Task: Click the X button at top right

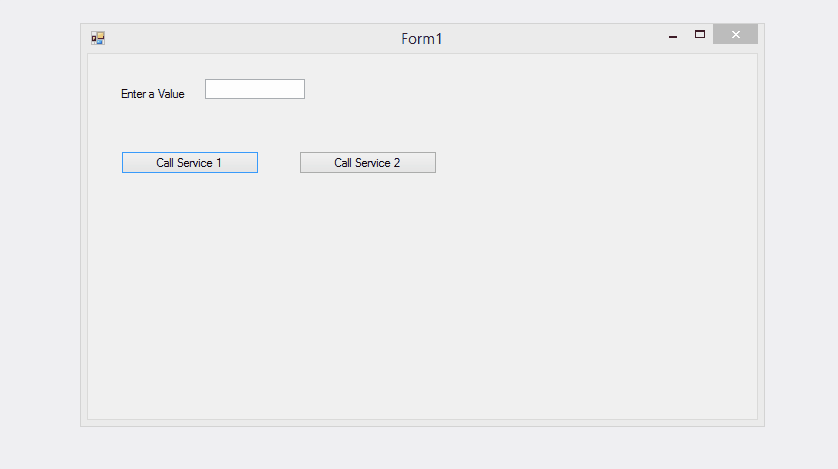Action: (735, 35)
